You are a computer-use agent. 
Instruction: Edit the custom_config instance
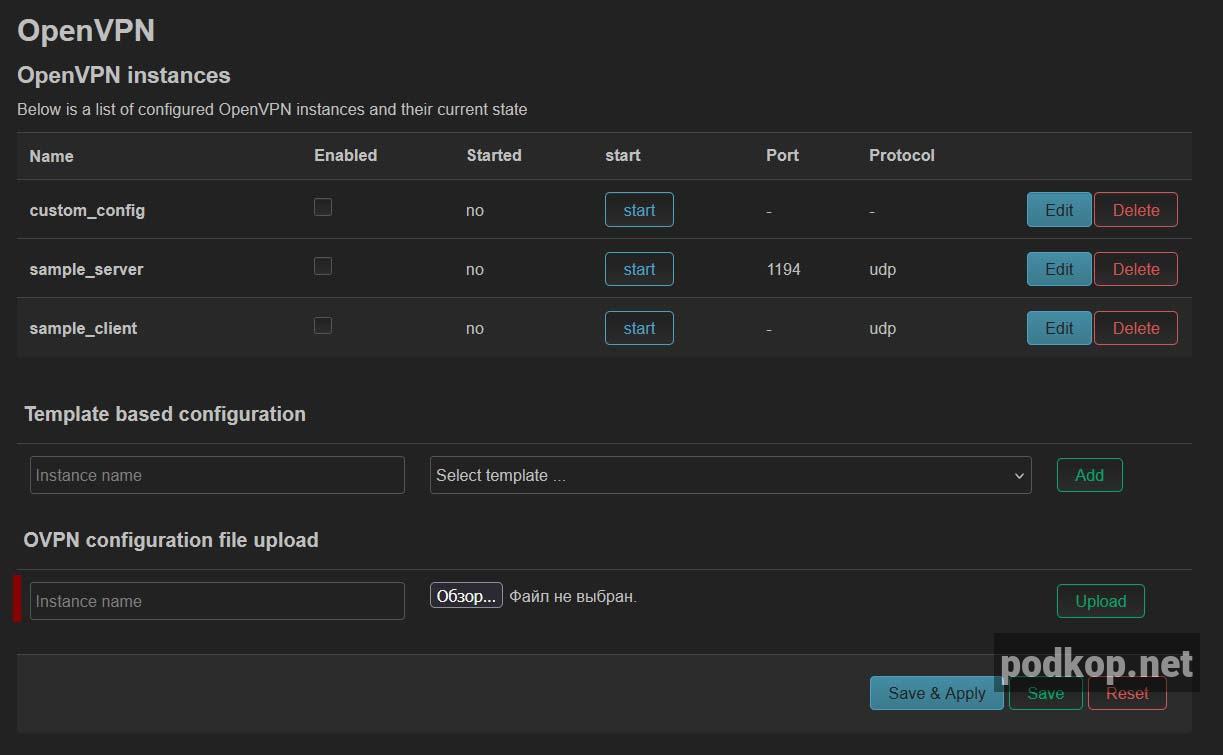coord(1058,210)
